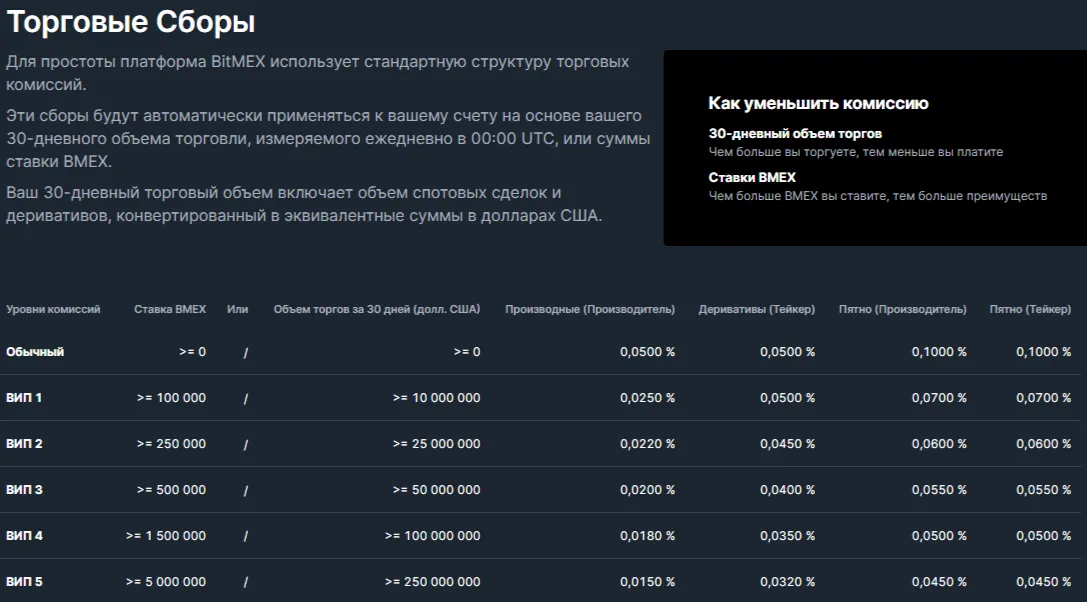Click '30-дневный объем торгов' subheading
The width and height of the screenshot is (1087, 602).
click(795, 133)
